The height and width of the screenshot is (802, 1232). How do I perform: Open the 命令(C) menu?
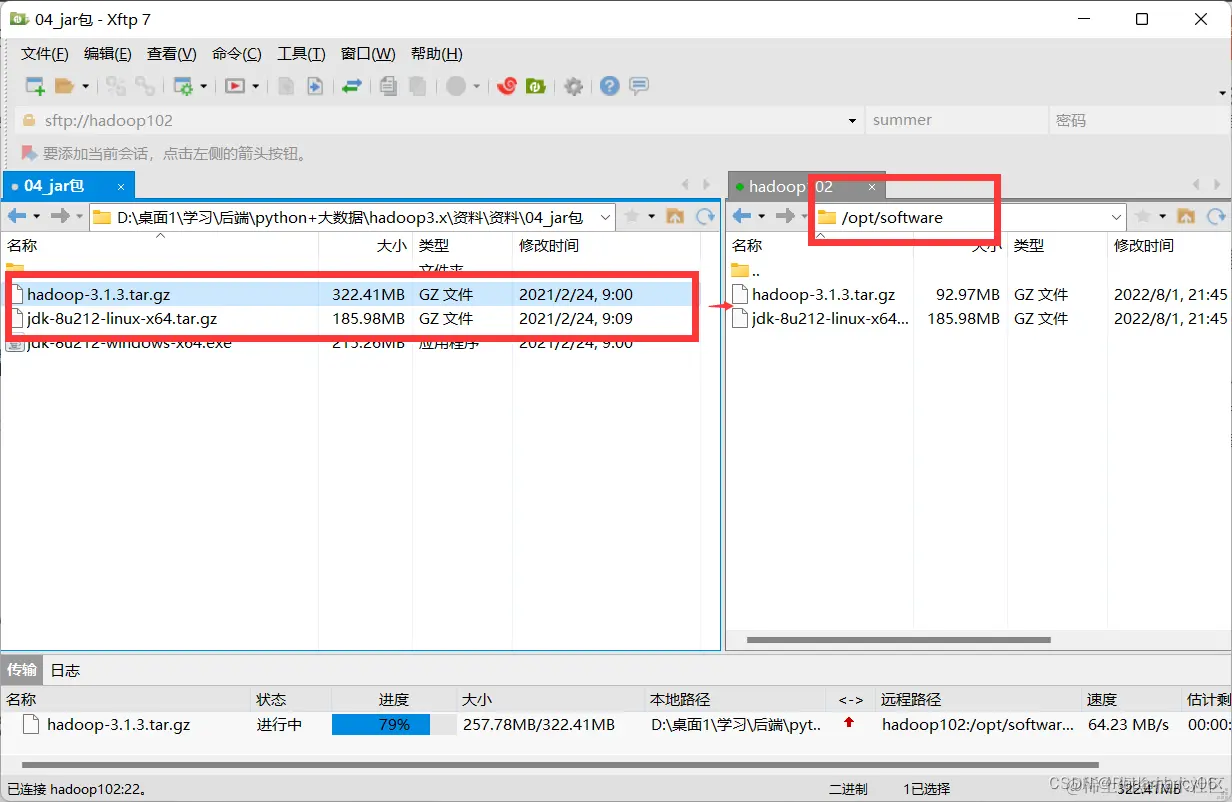[x=237, y=54]
